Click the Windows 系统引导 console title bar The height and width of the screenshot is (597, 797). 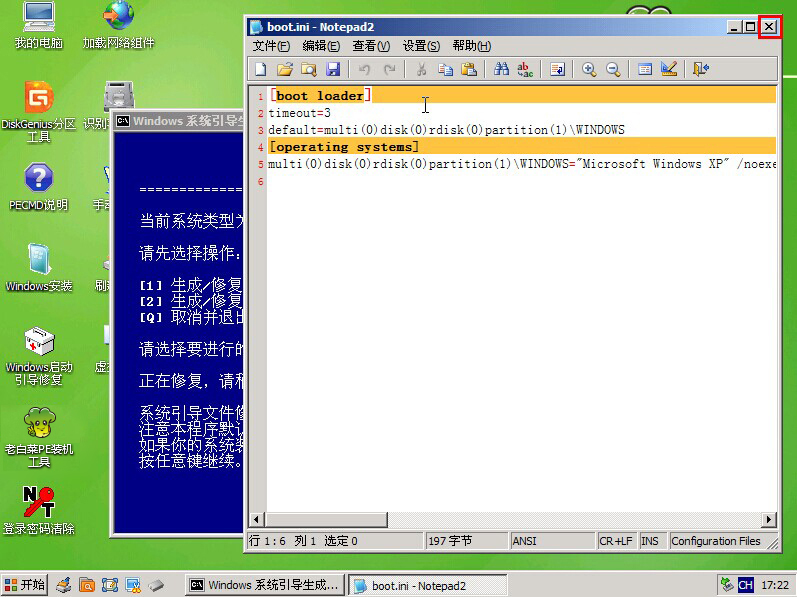[179, 121]
